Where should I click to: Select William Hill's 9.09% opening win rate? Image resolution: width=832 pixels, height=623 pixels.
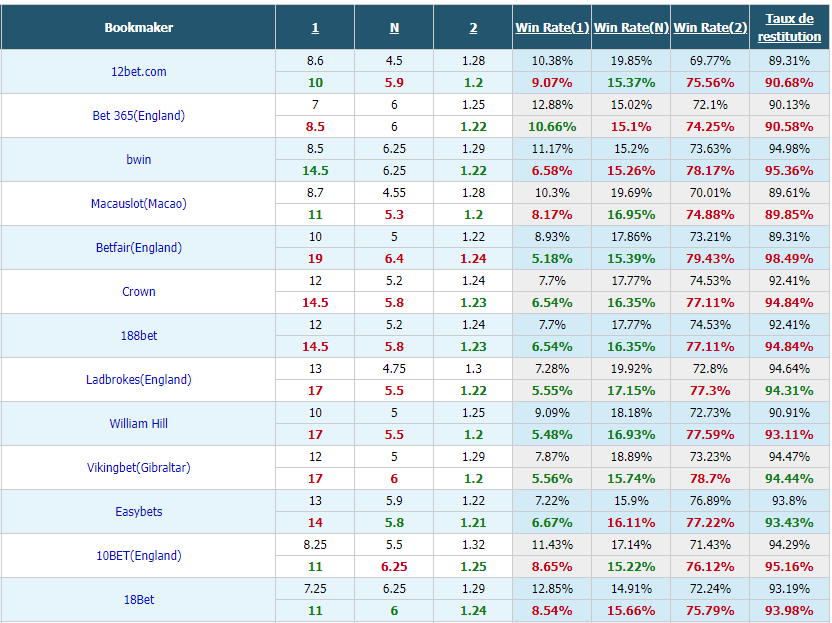[x=552, y=413]
